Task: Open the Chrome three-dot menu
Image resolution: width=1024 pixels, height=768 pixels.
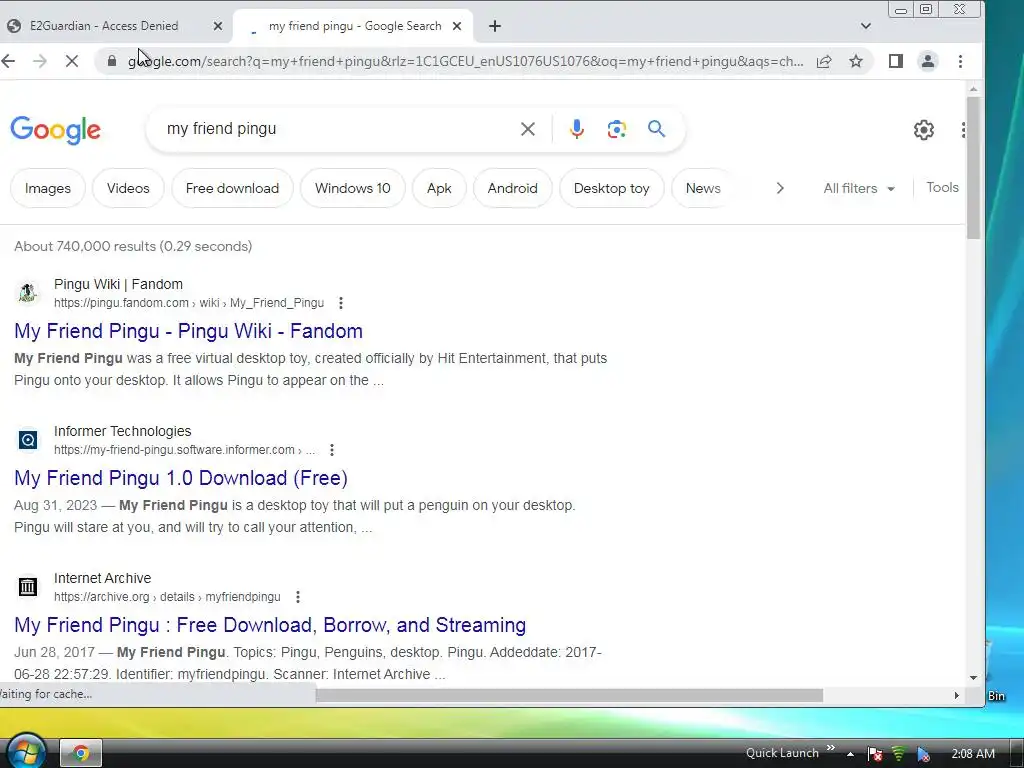Action: 960,61
